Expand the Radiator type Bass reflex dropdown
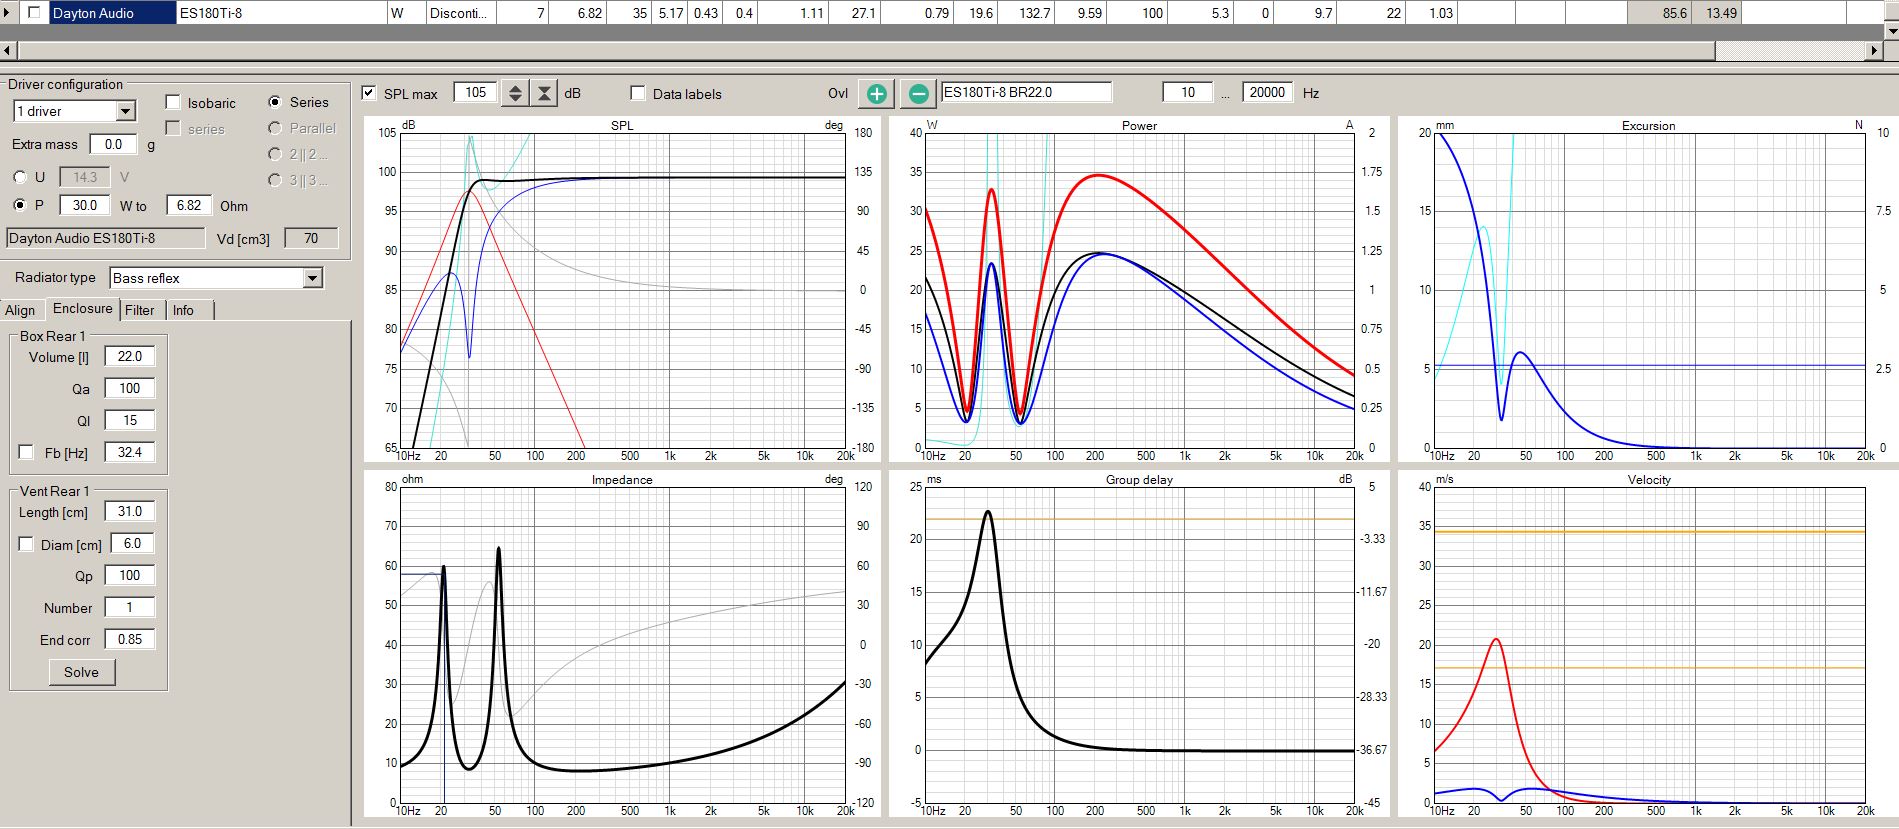The image size is (1899, 829). coord(312,278)
